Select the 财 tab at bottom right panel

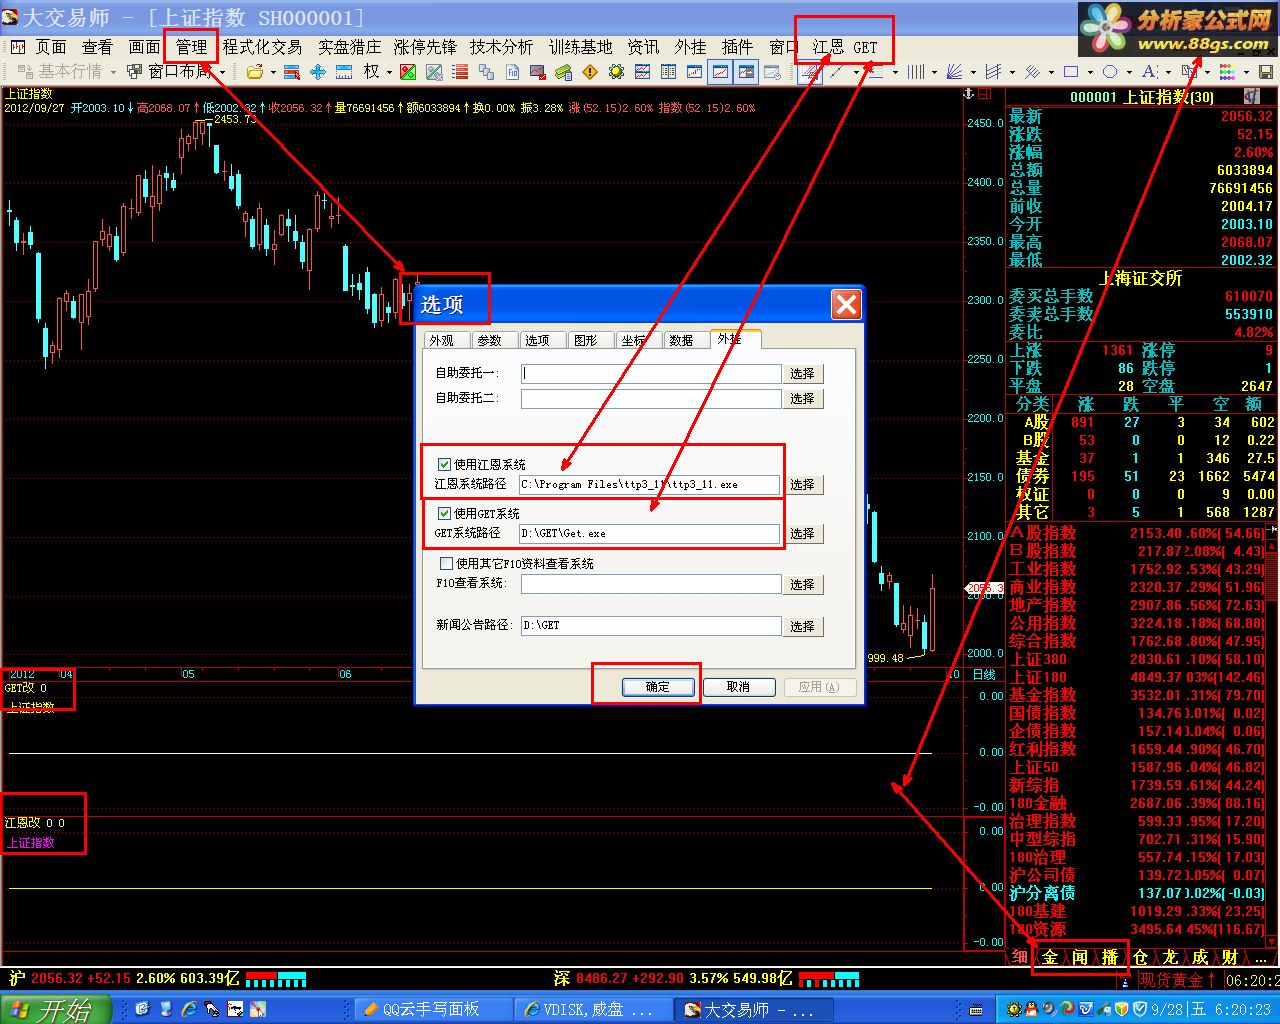coord(1230,957)
